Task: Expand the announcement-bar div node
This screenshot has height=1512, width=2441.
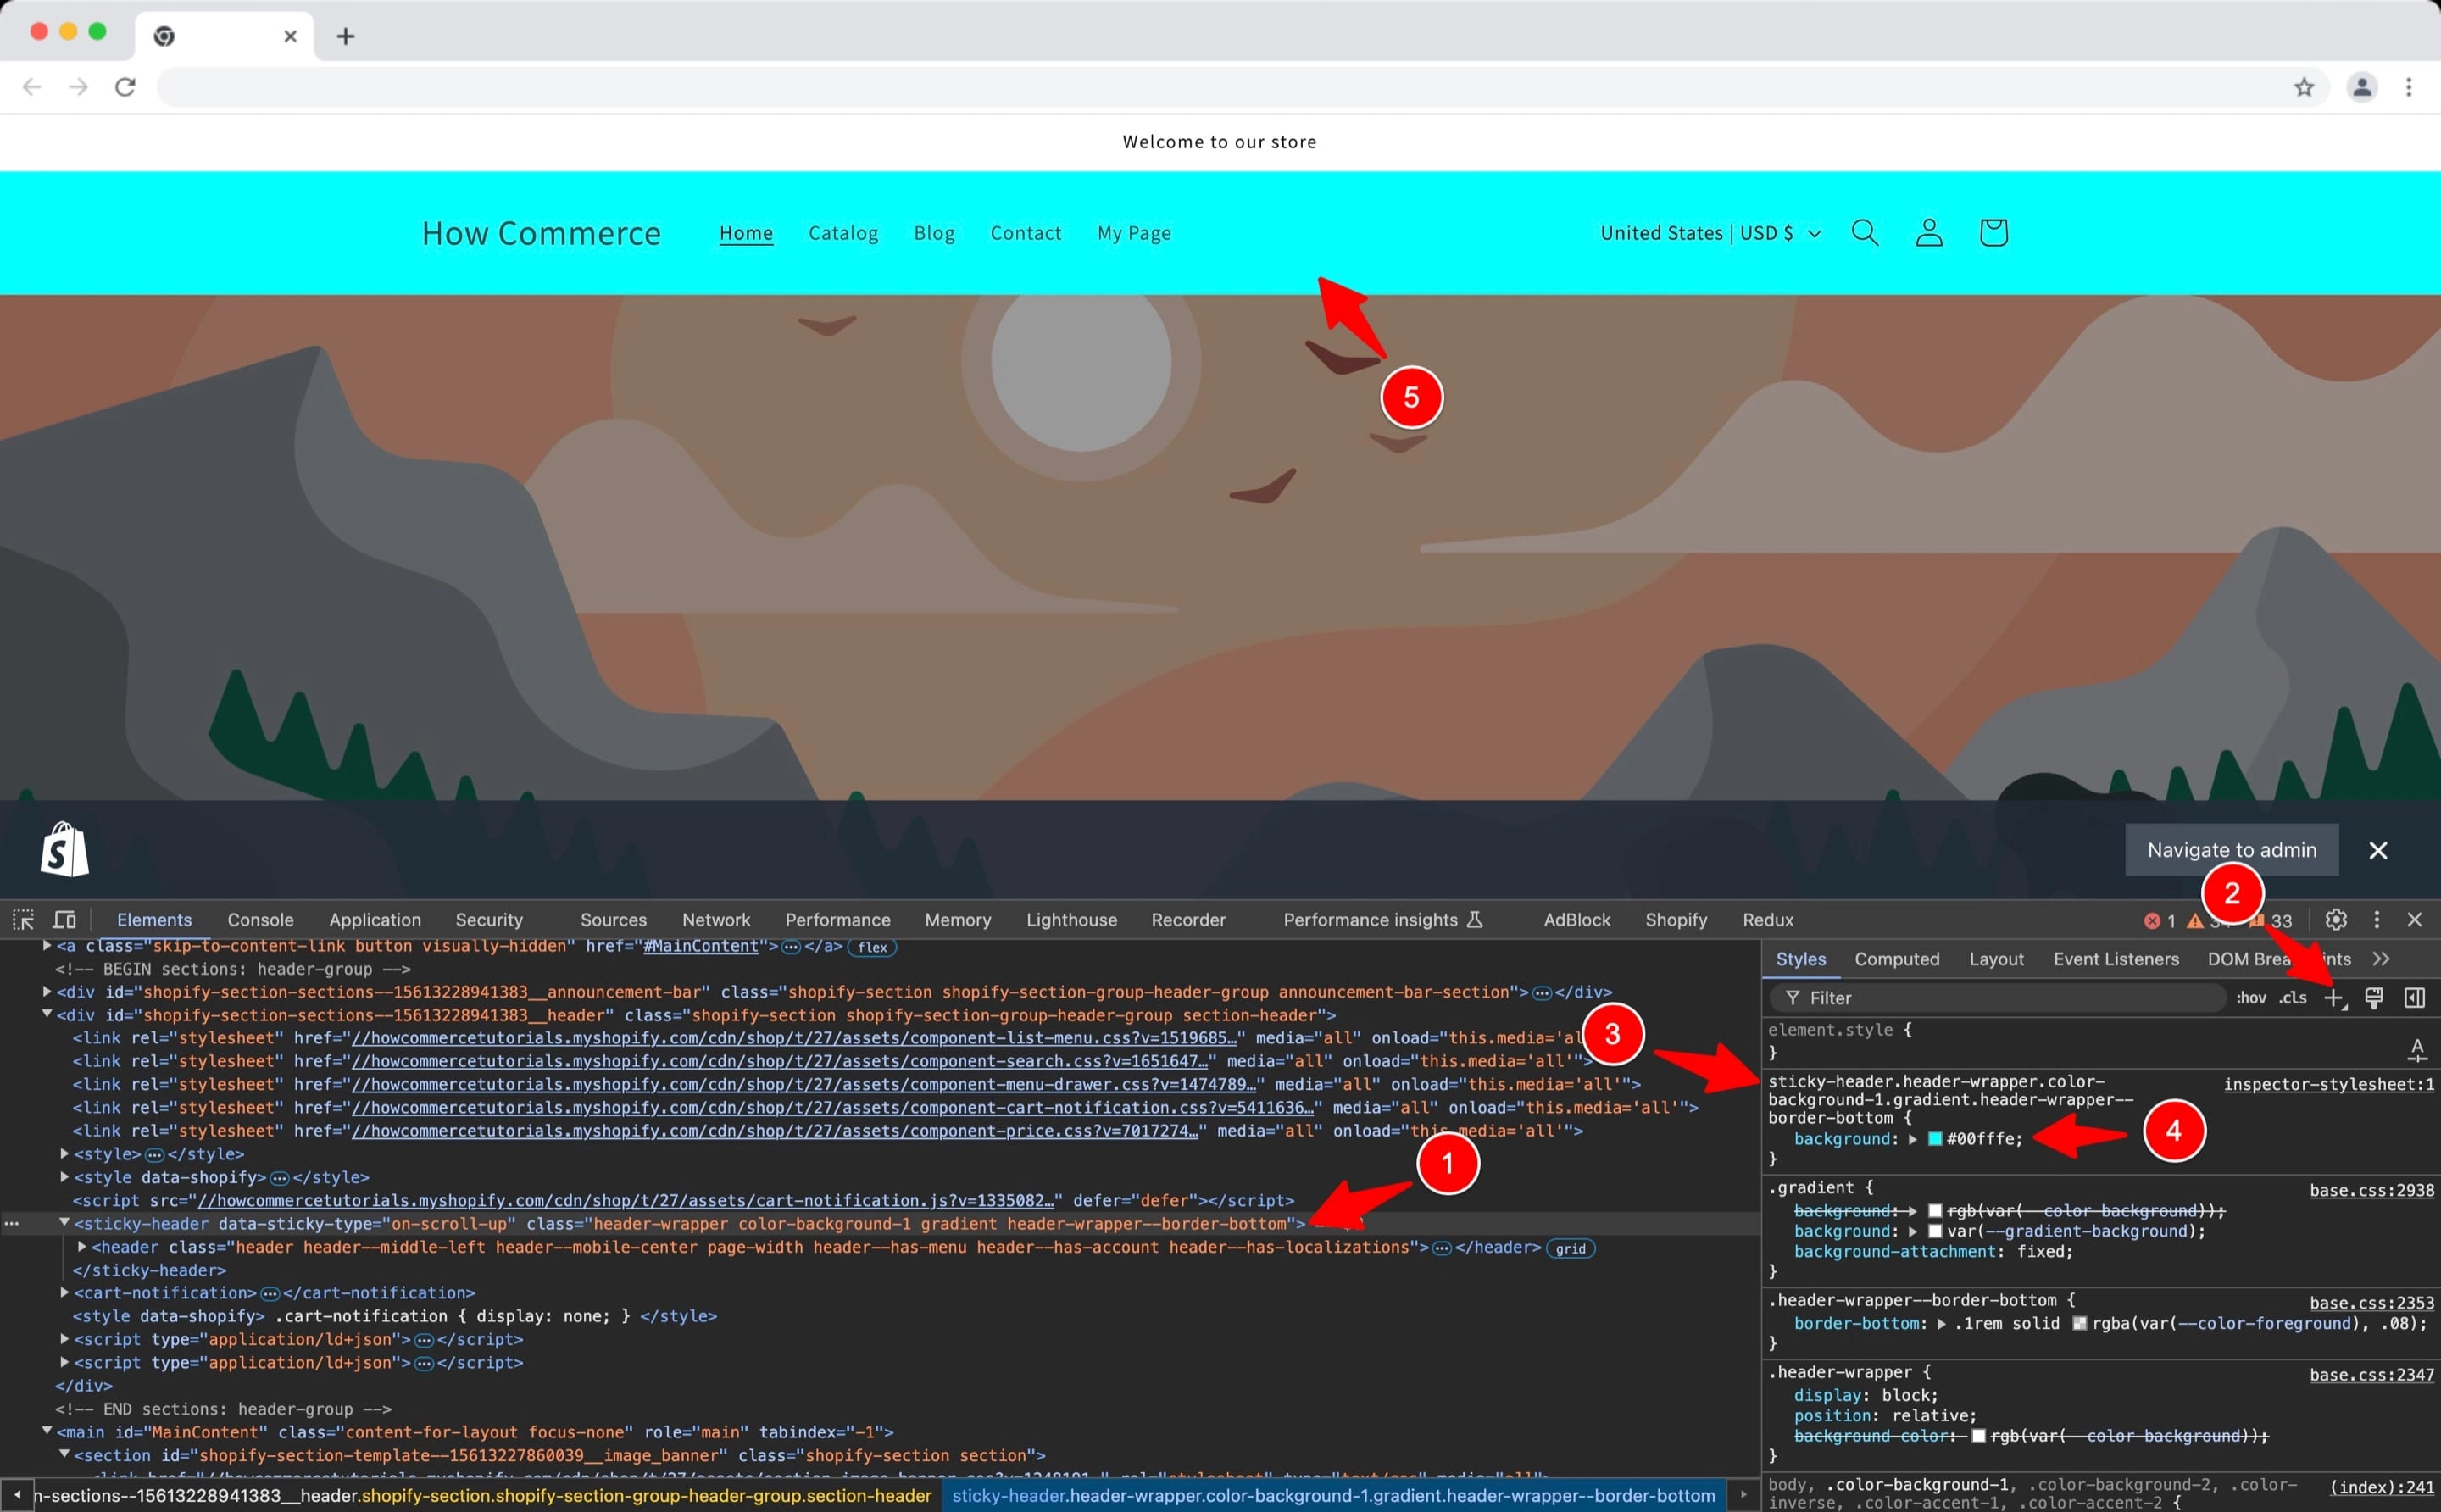Action: (46, 992)
